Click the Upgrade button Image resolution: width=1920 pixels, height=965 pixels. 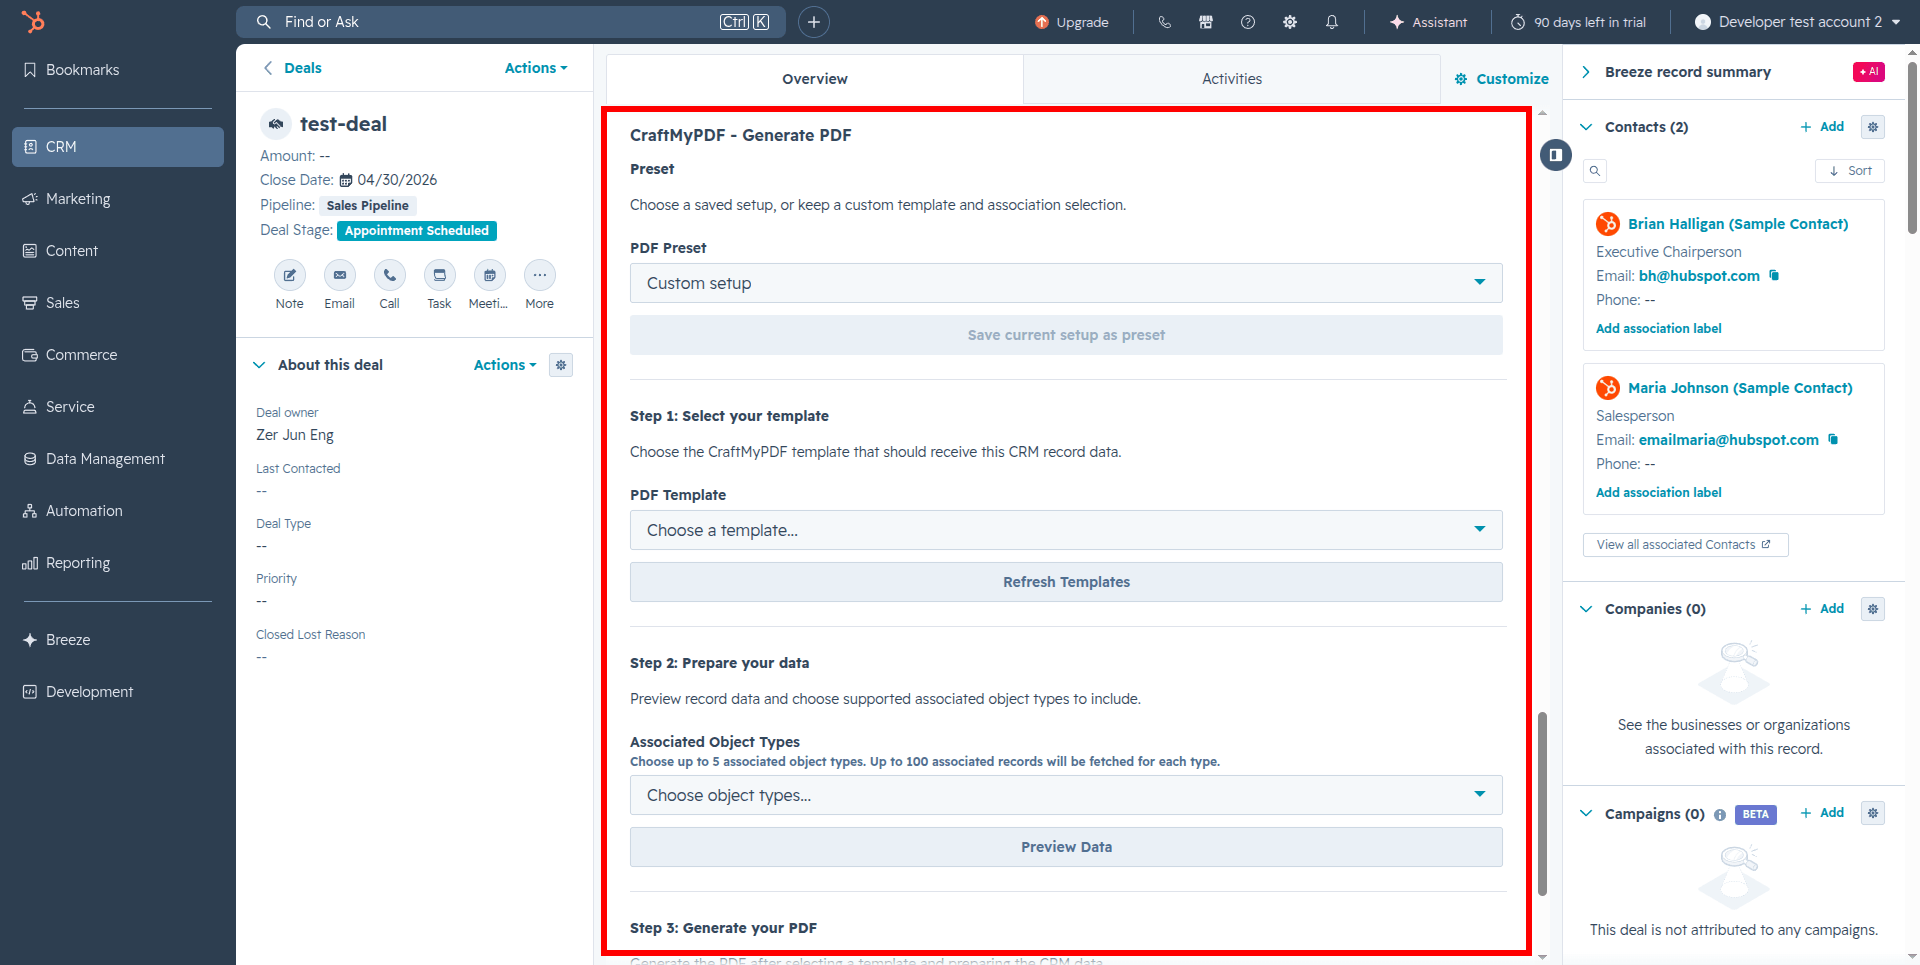pos(1072,22)
